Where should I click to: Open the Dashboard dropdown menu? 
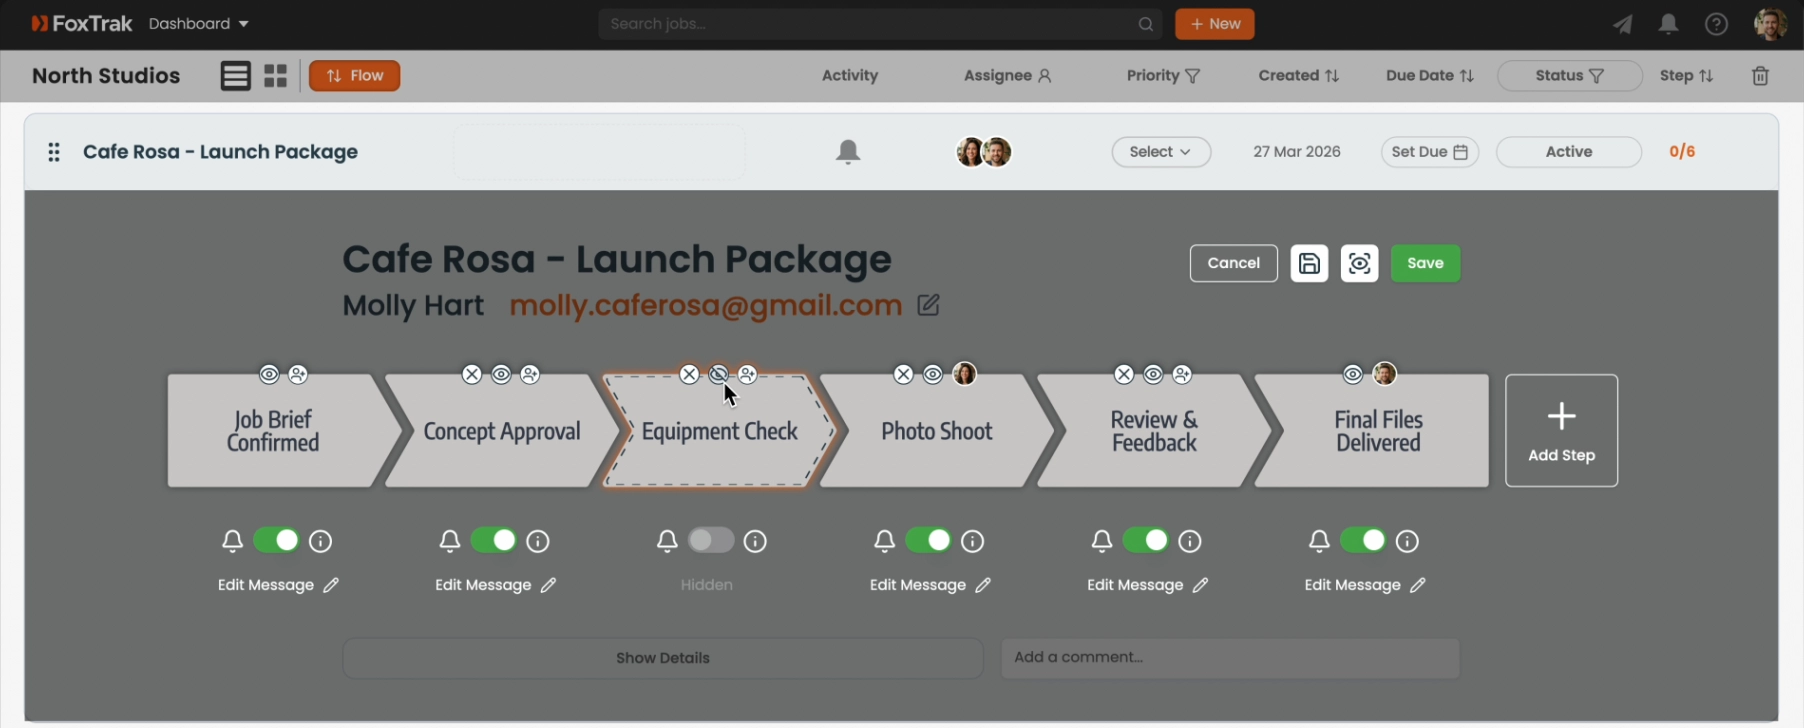coord(198,24)
